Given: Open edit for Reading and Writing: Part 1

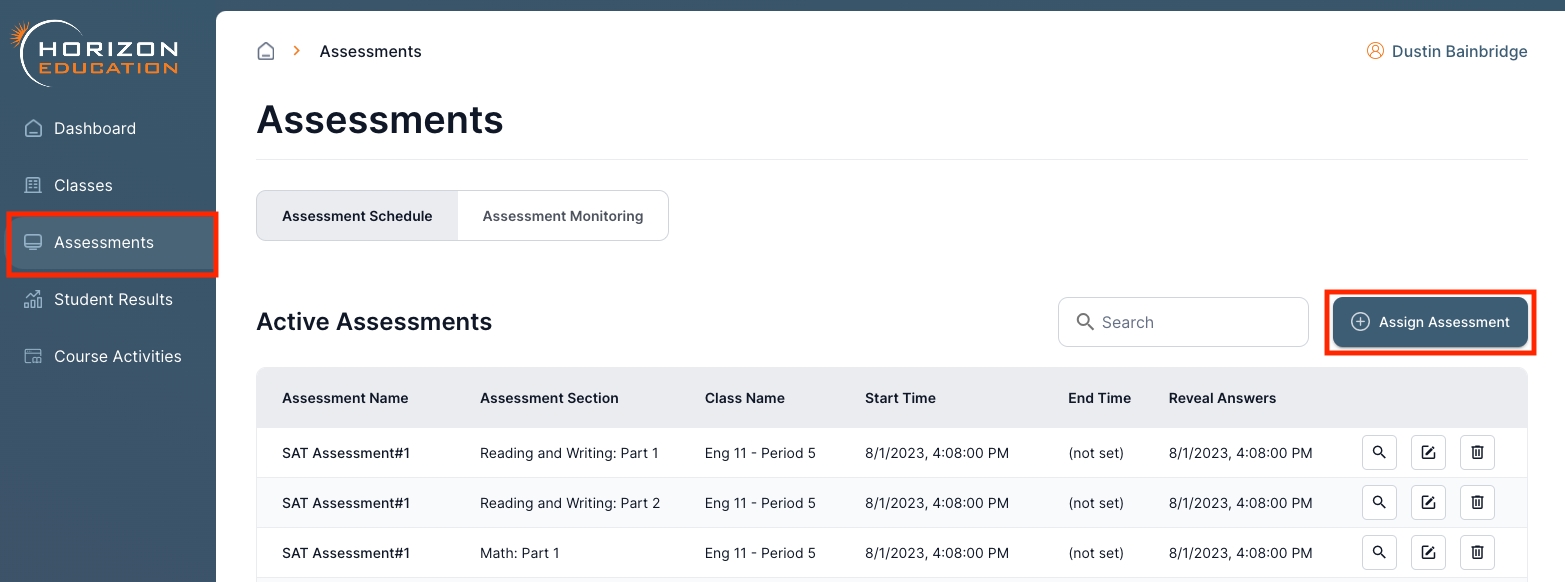Looking at the screenshot, I should [x=1428, y=453].
